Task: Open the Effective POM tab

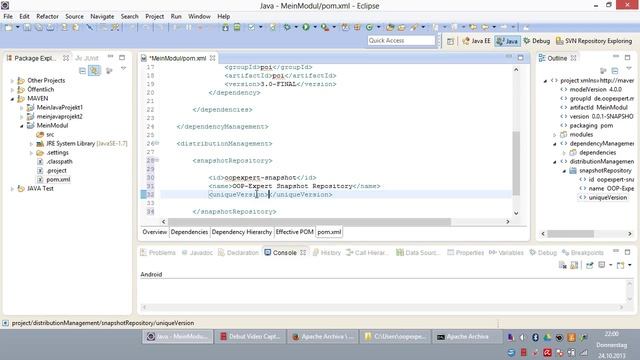Action: point(294,232)
